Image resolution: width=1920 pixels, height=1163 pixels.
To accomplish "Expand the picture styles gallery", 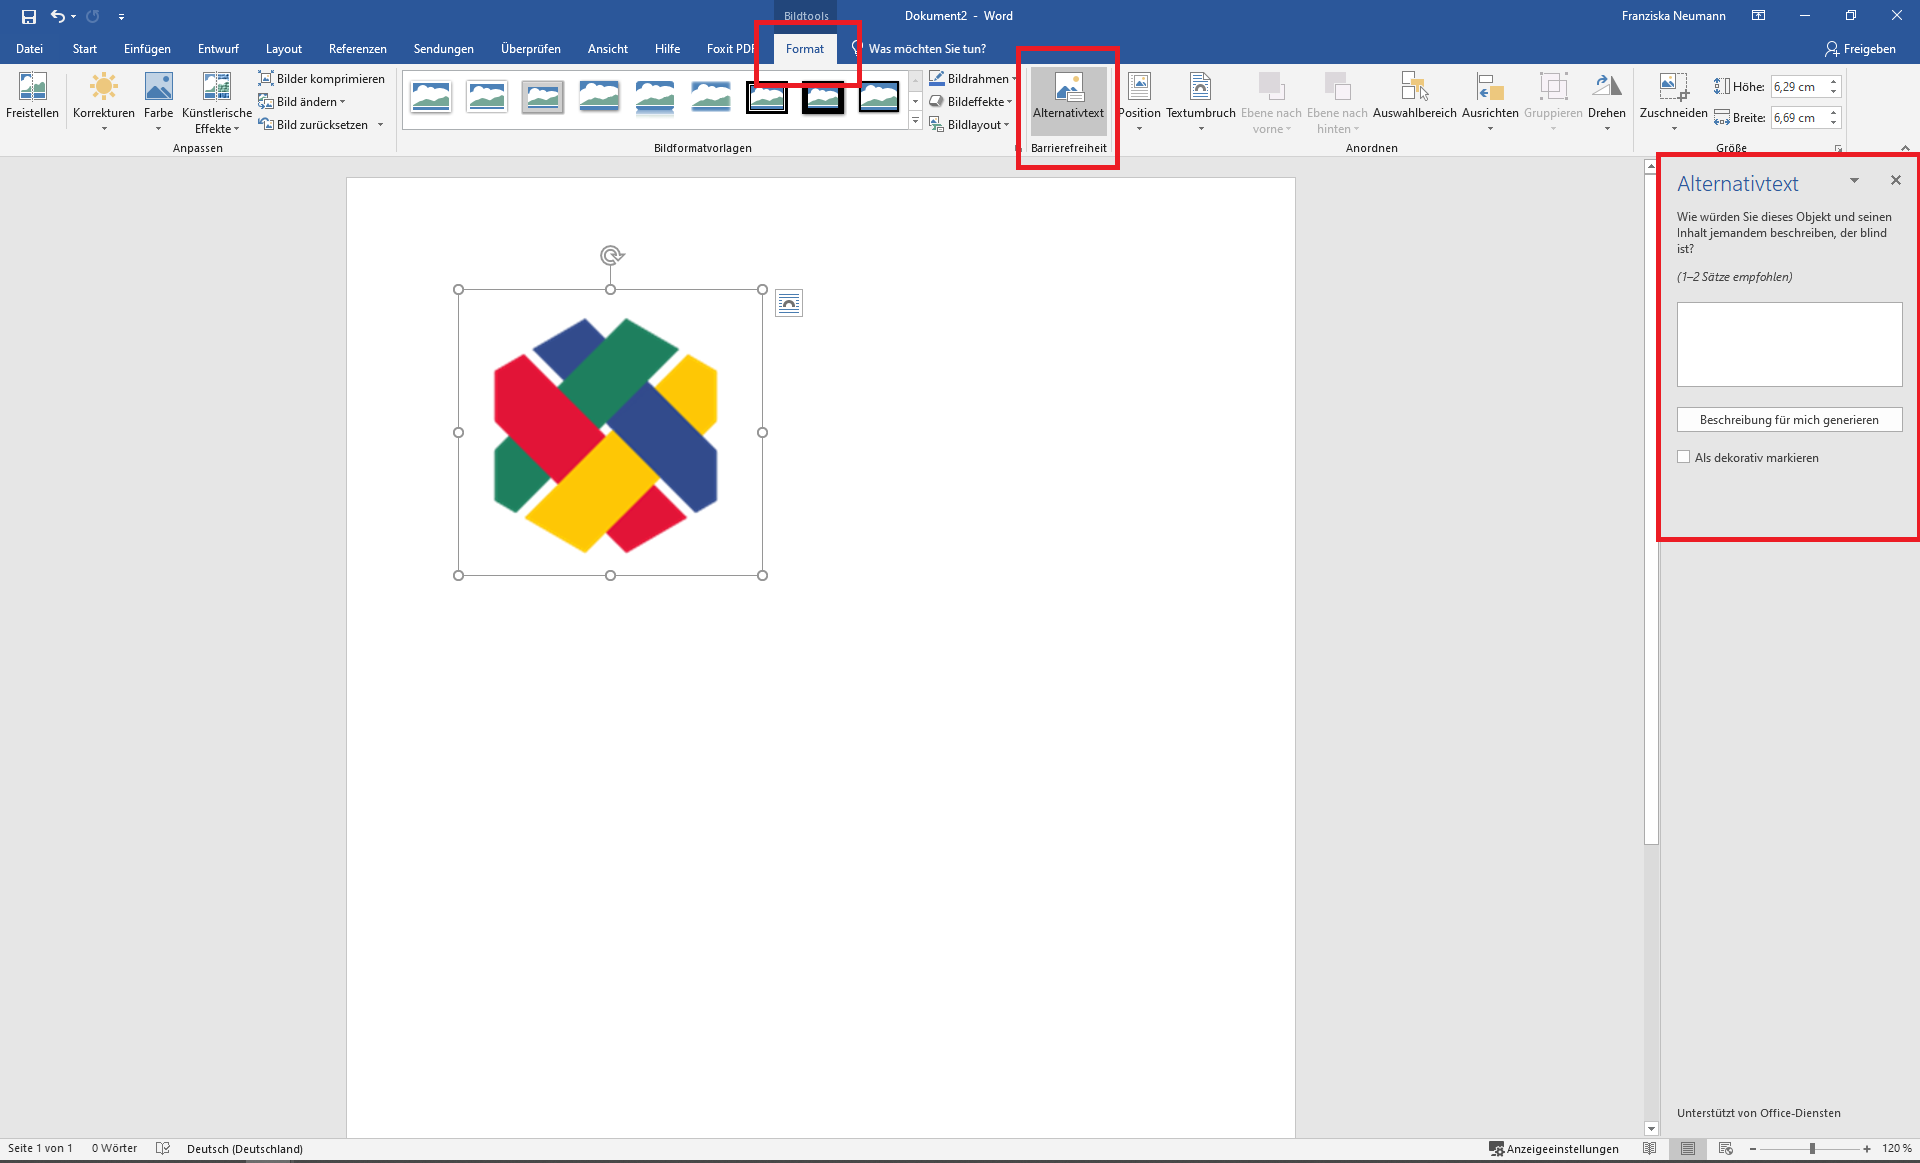I will point(915,121).
